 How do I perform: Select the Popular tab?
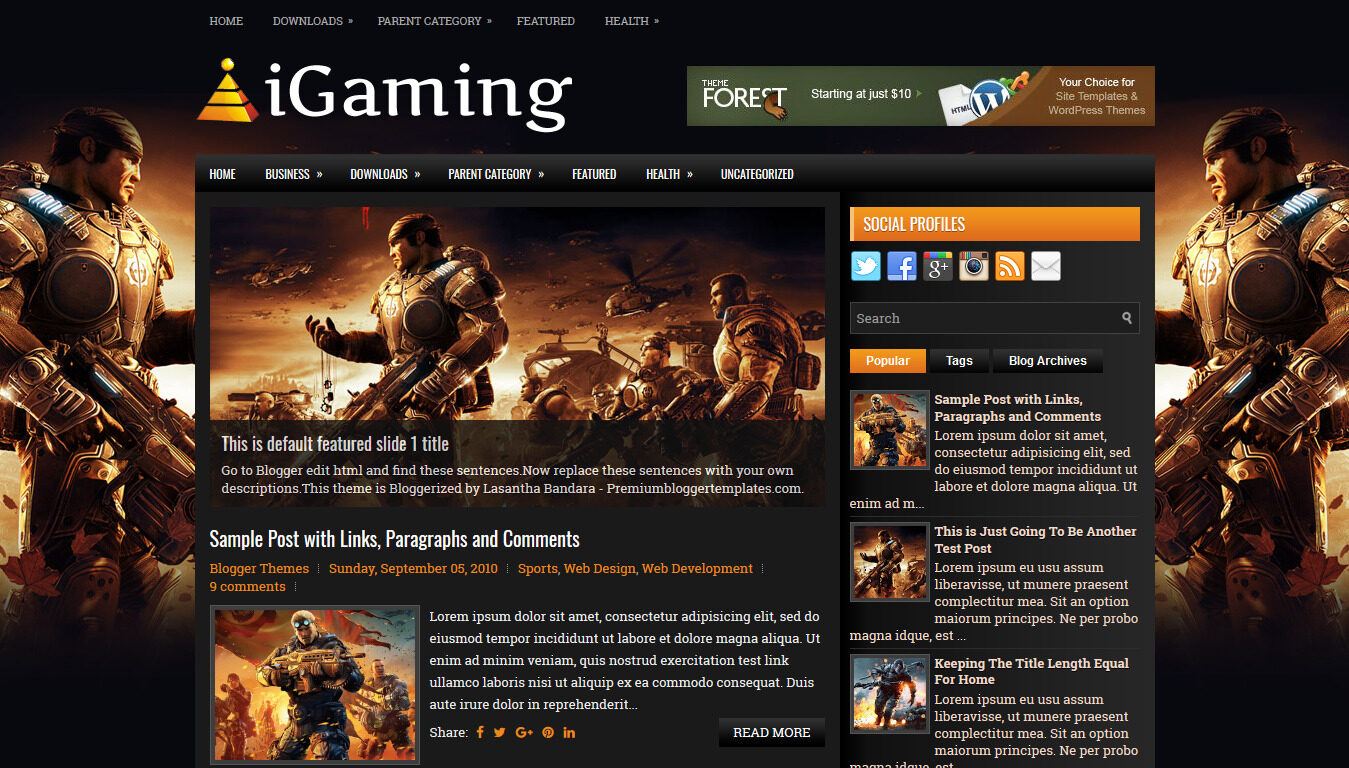coord(888,361)
